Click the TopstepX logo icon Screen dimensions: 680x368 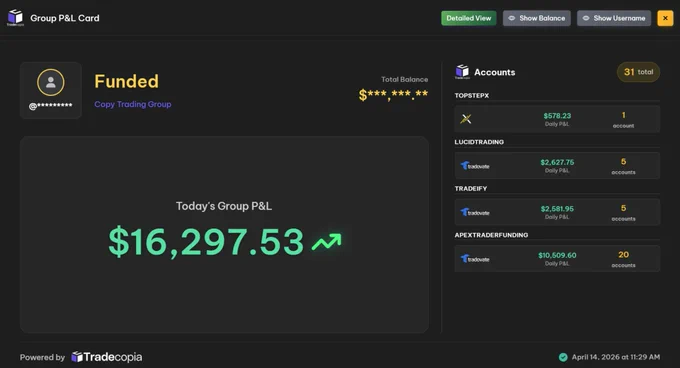[466, 119]
